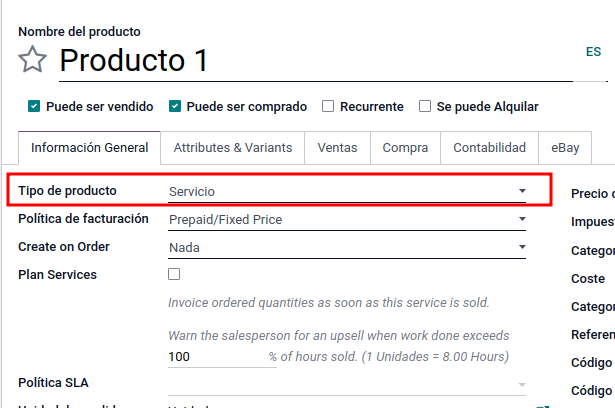615x408 pixels.
Task: Go to the Compra tab
Action: (405, 147)
